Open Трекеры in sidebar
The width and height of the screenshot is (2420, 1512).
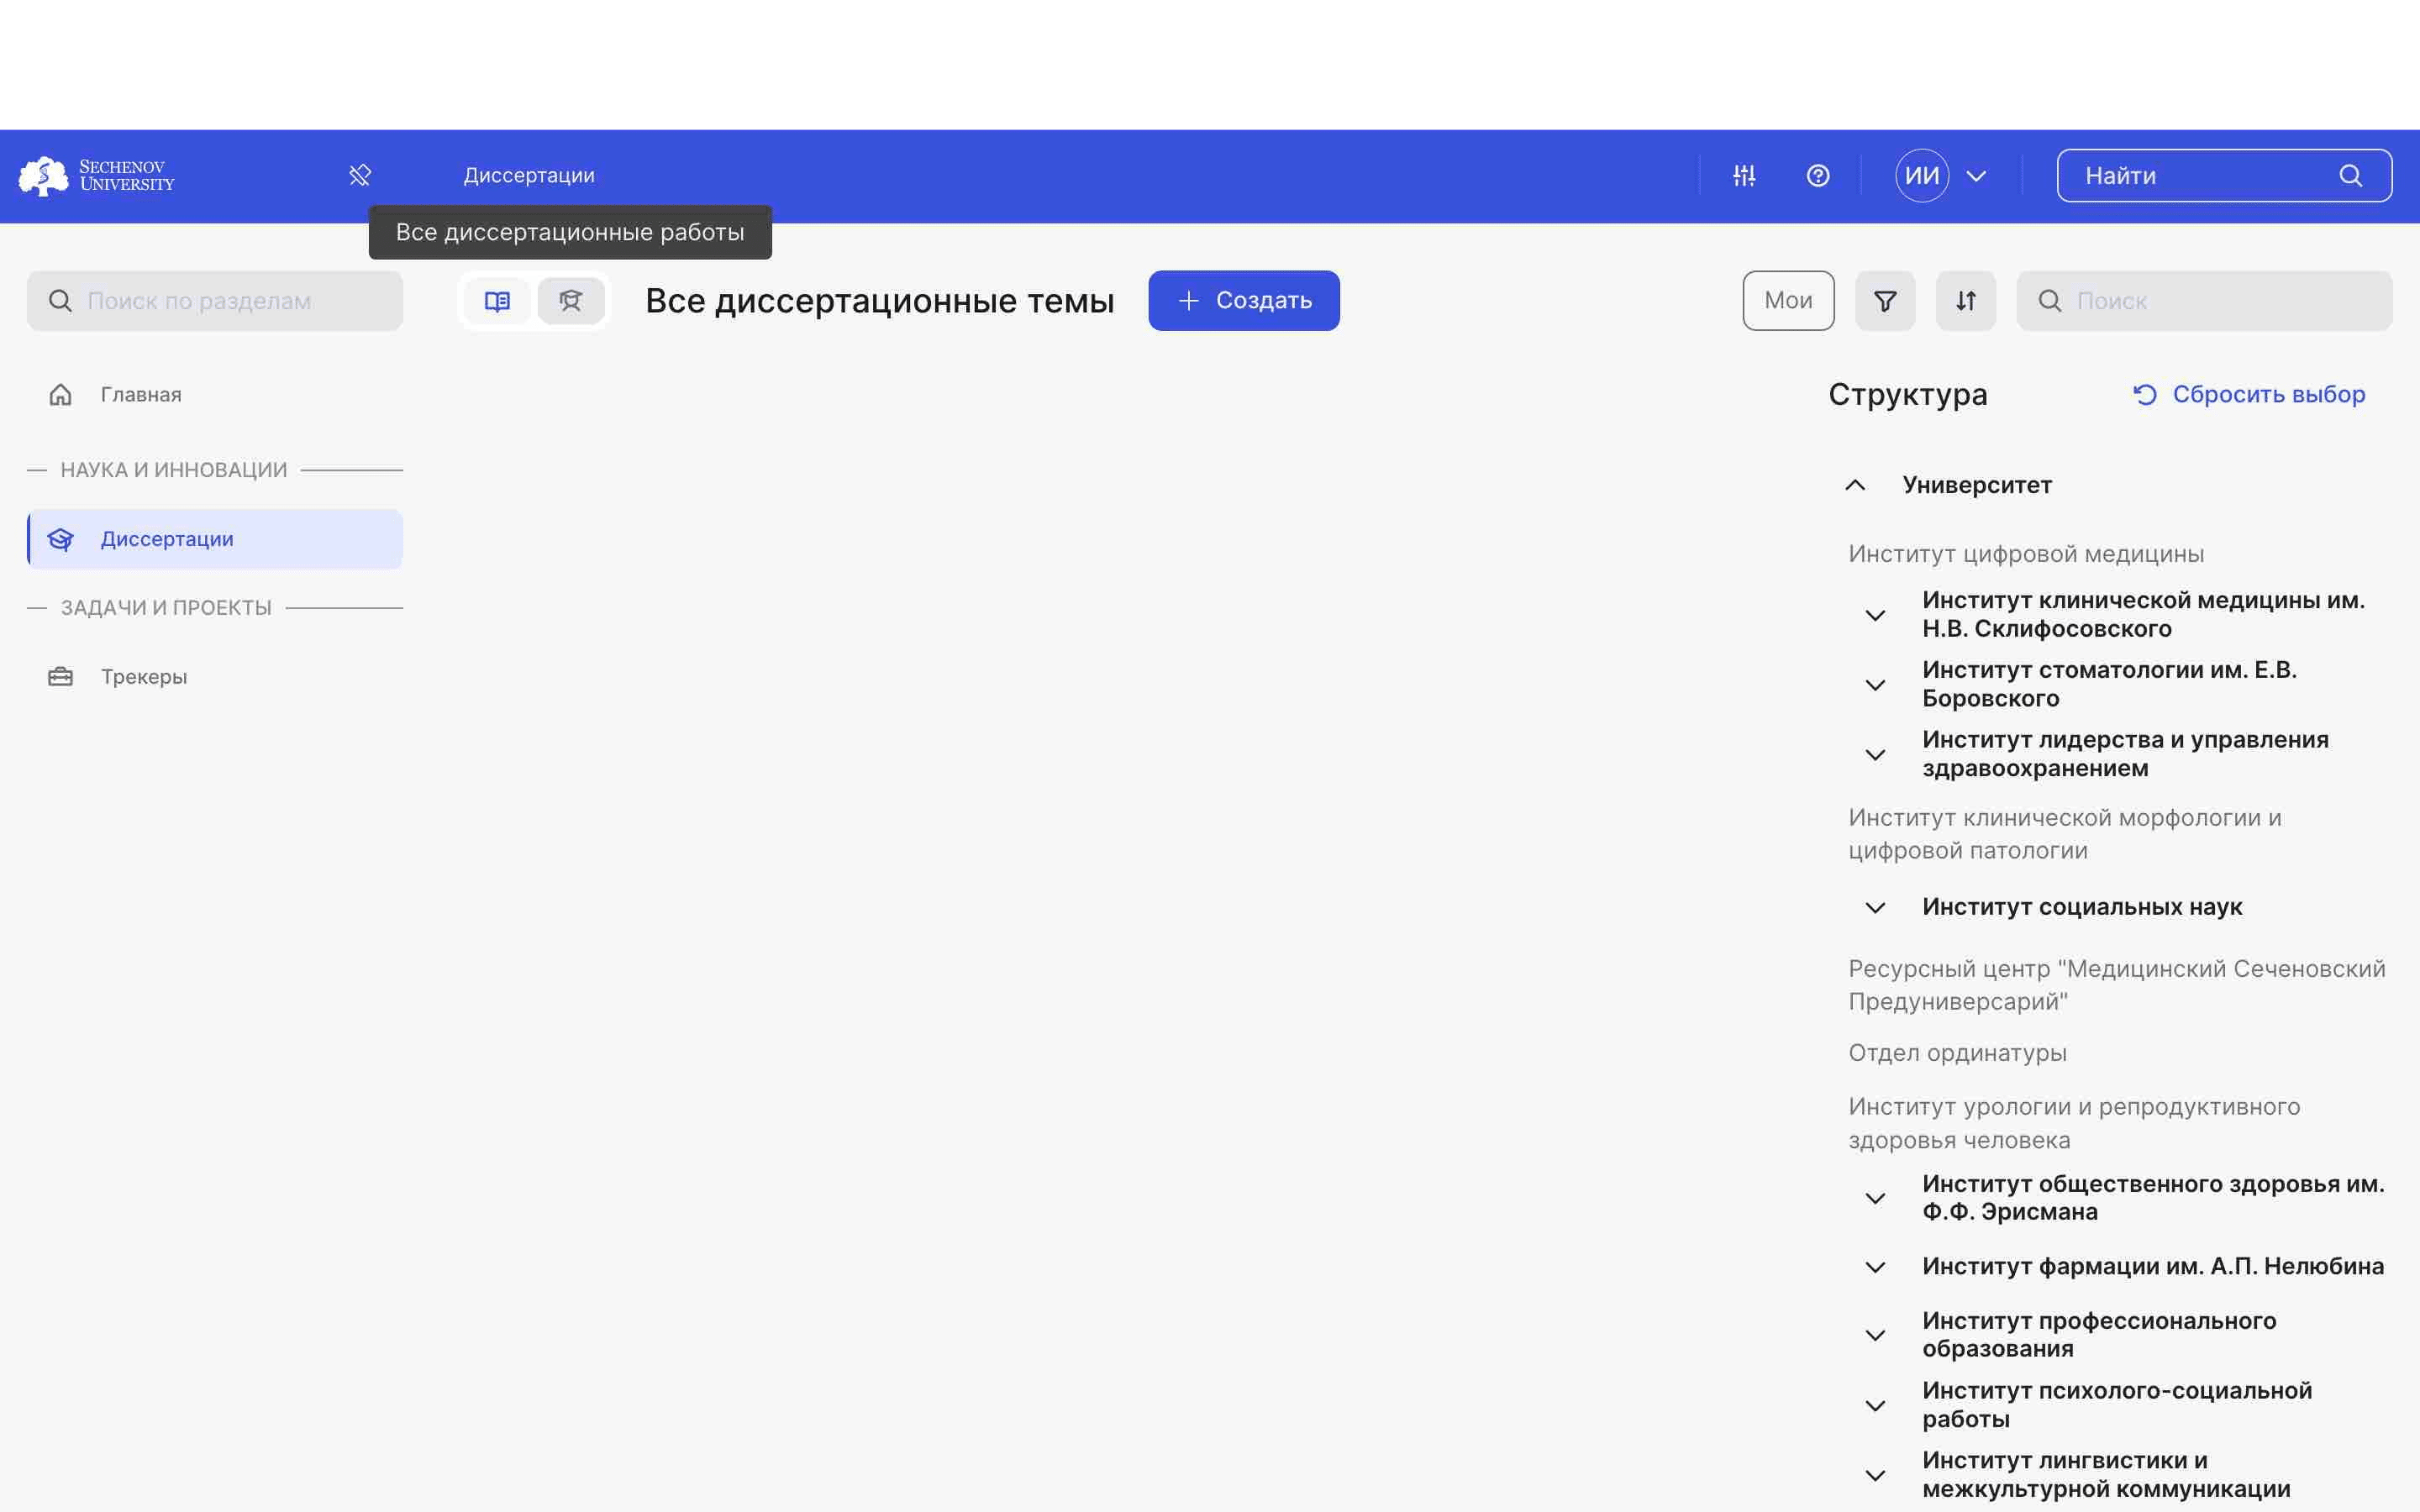click(x=215, y=677)
